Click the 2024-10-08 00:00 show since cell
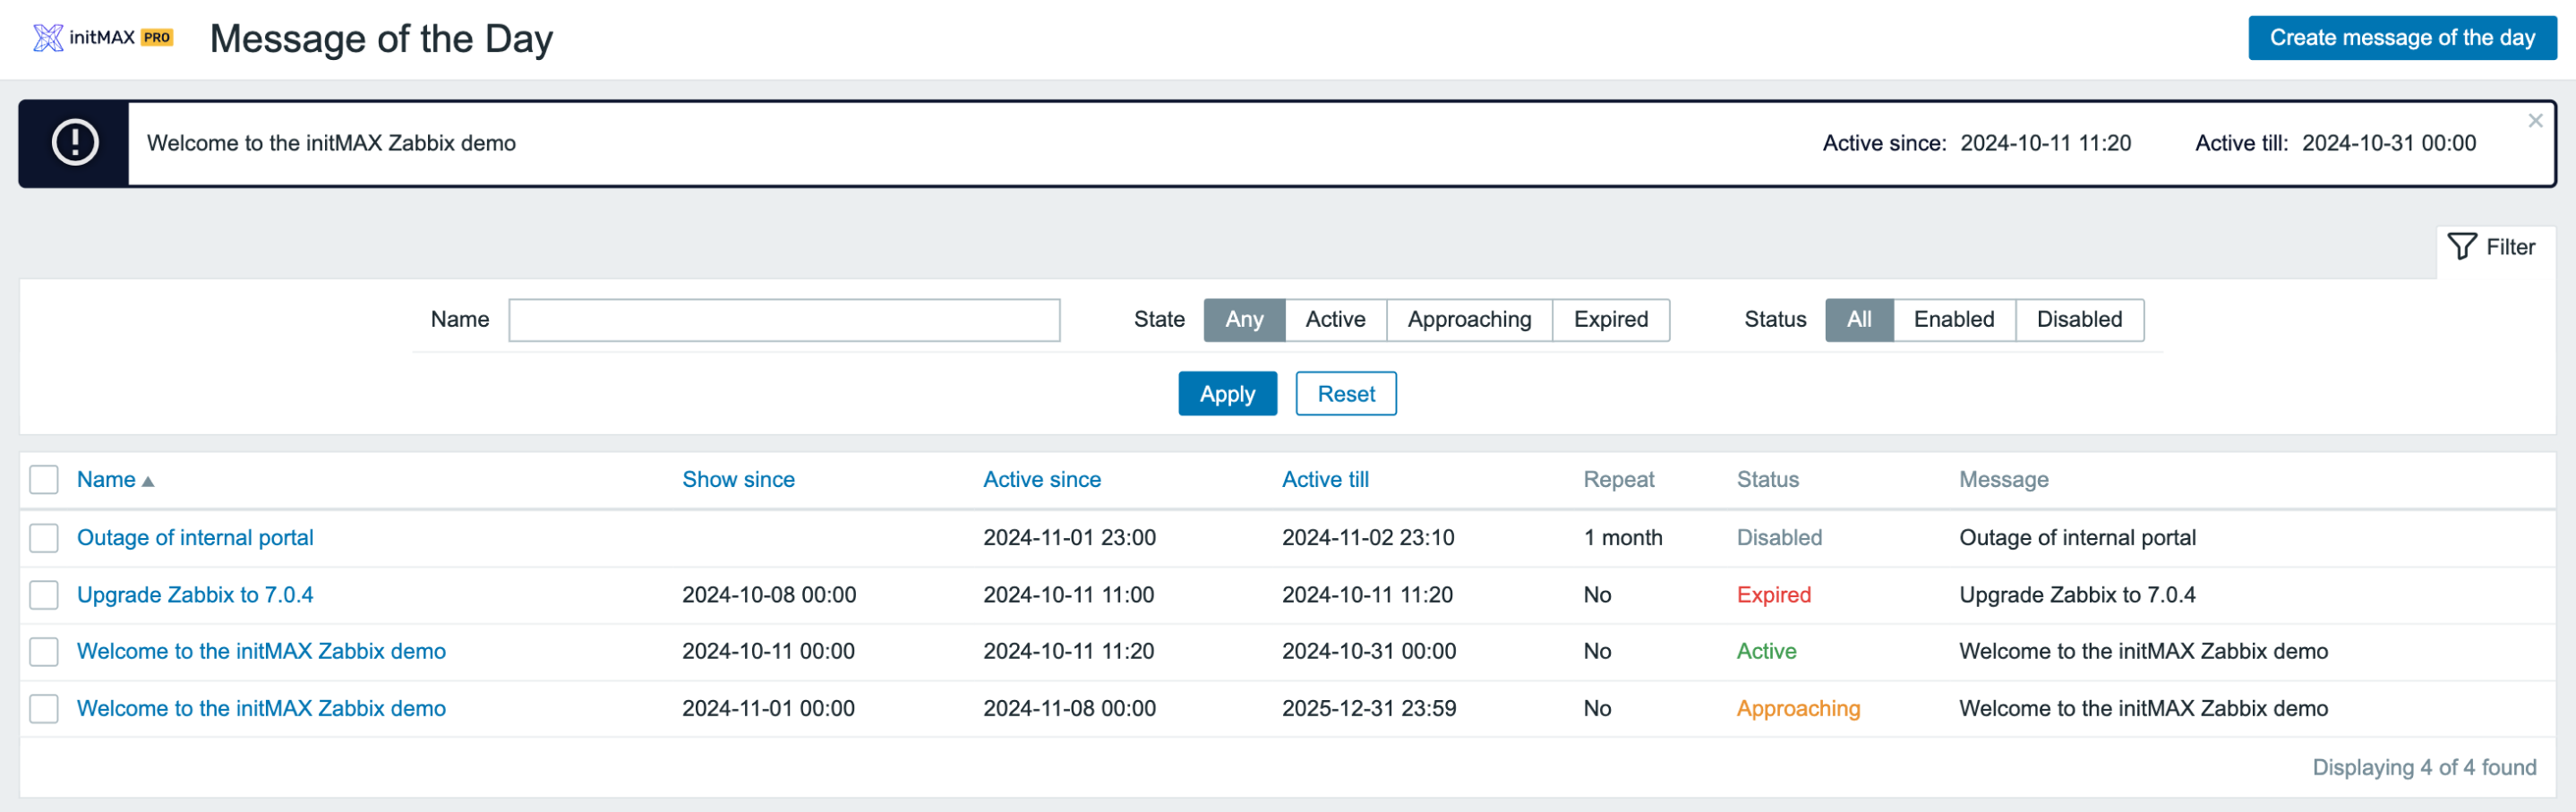 (x=769, y=595)
